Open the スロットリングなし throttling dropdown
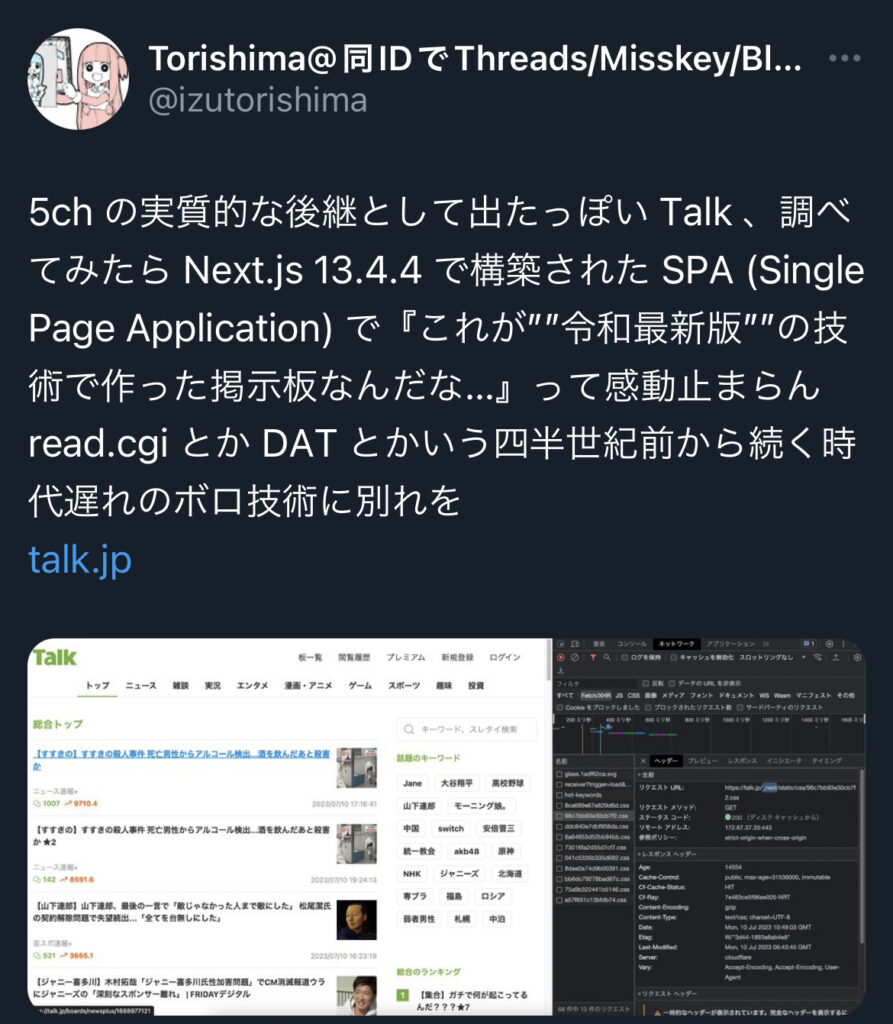This screenshot has height=1024, width=893. (x=773, y=658)
